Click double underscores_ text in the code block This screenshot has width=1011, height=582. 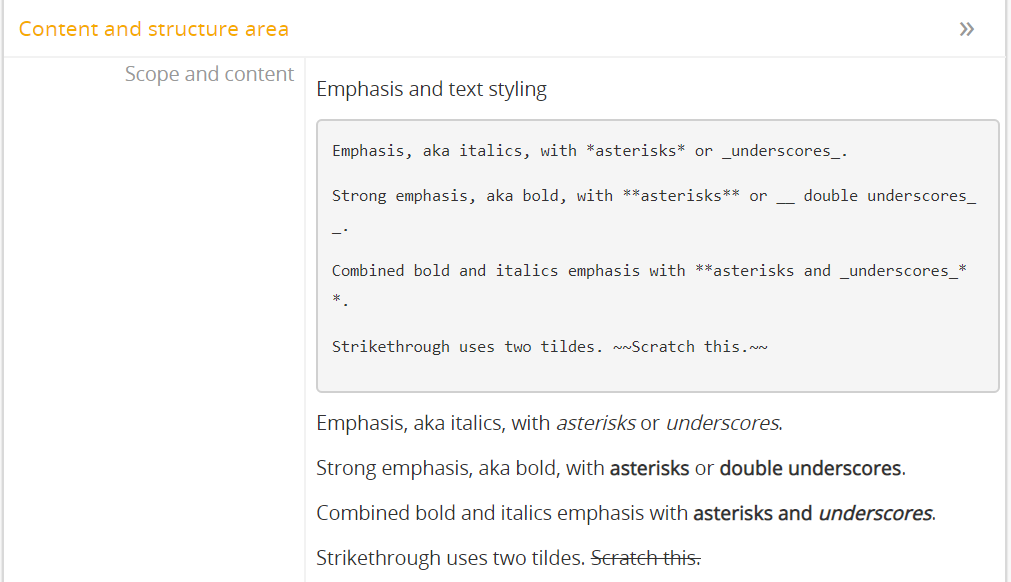(x=889, y=196)
